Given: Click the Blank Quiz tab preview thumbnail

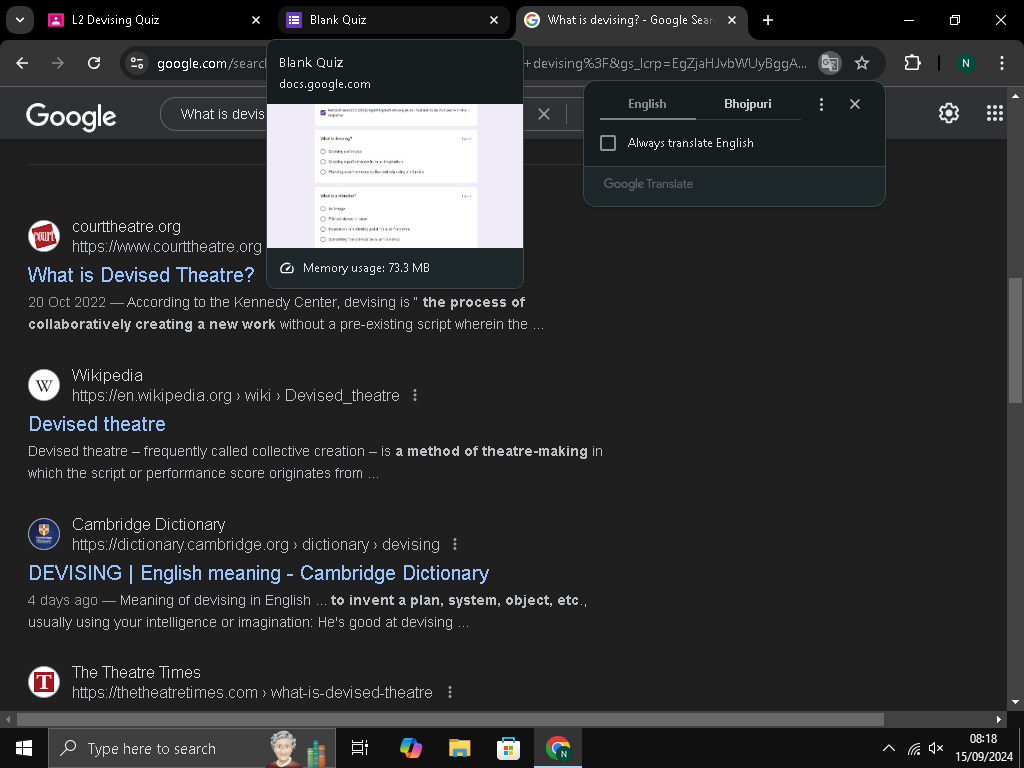Looking at the screenshot, I should (x=395, y=176).
